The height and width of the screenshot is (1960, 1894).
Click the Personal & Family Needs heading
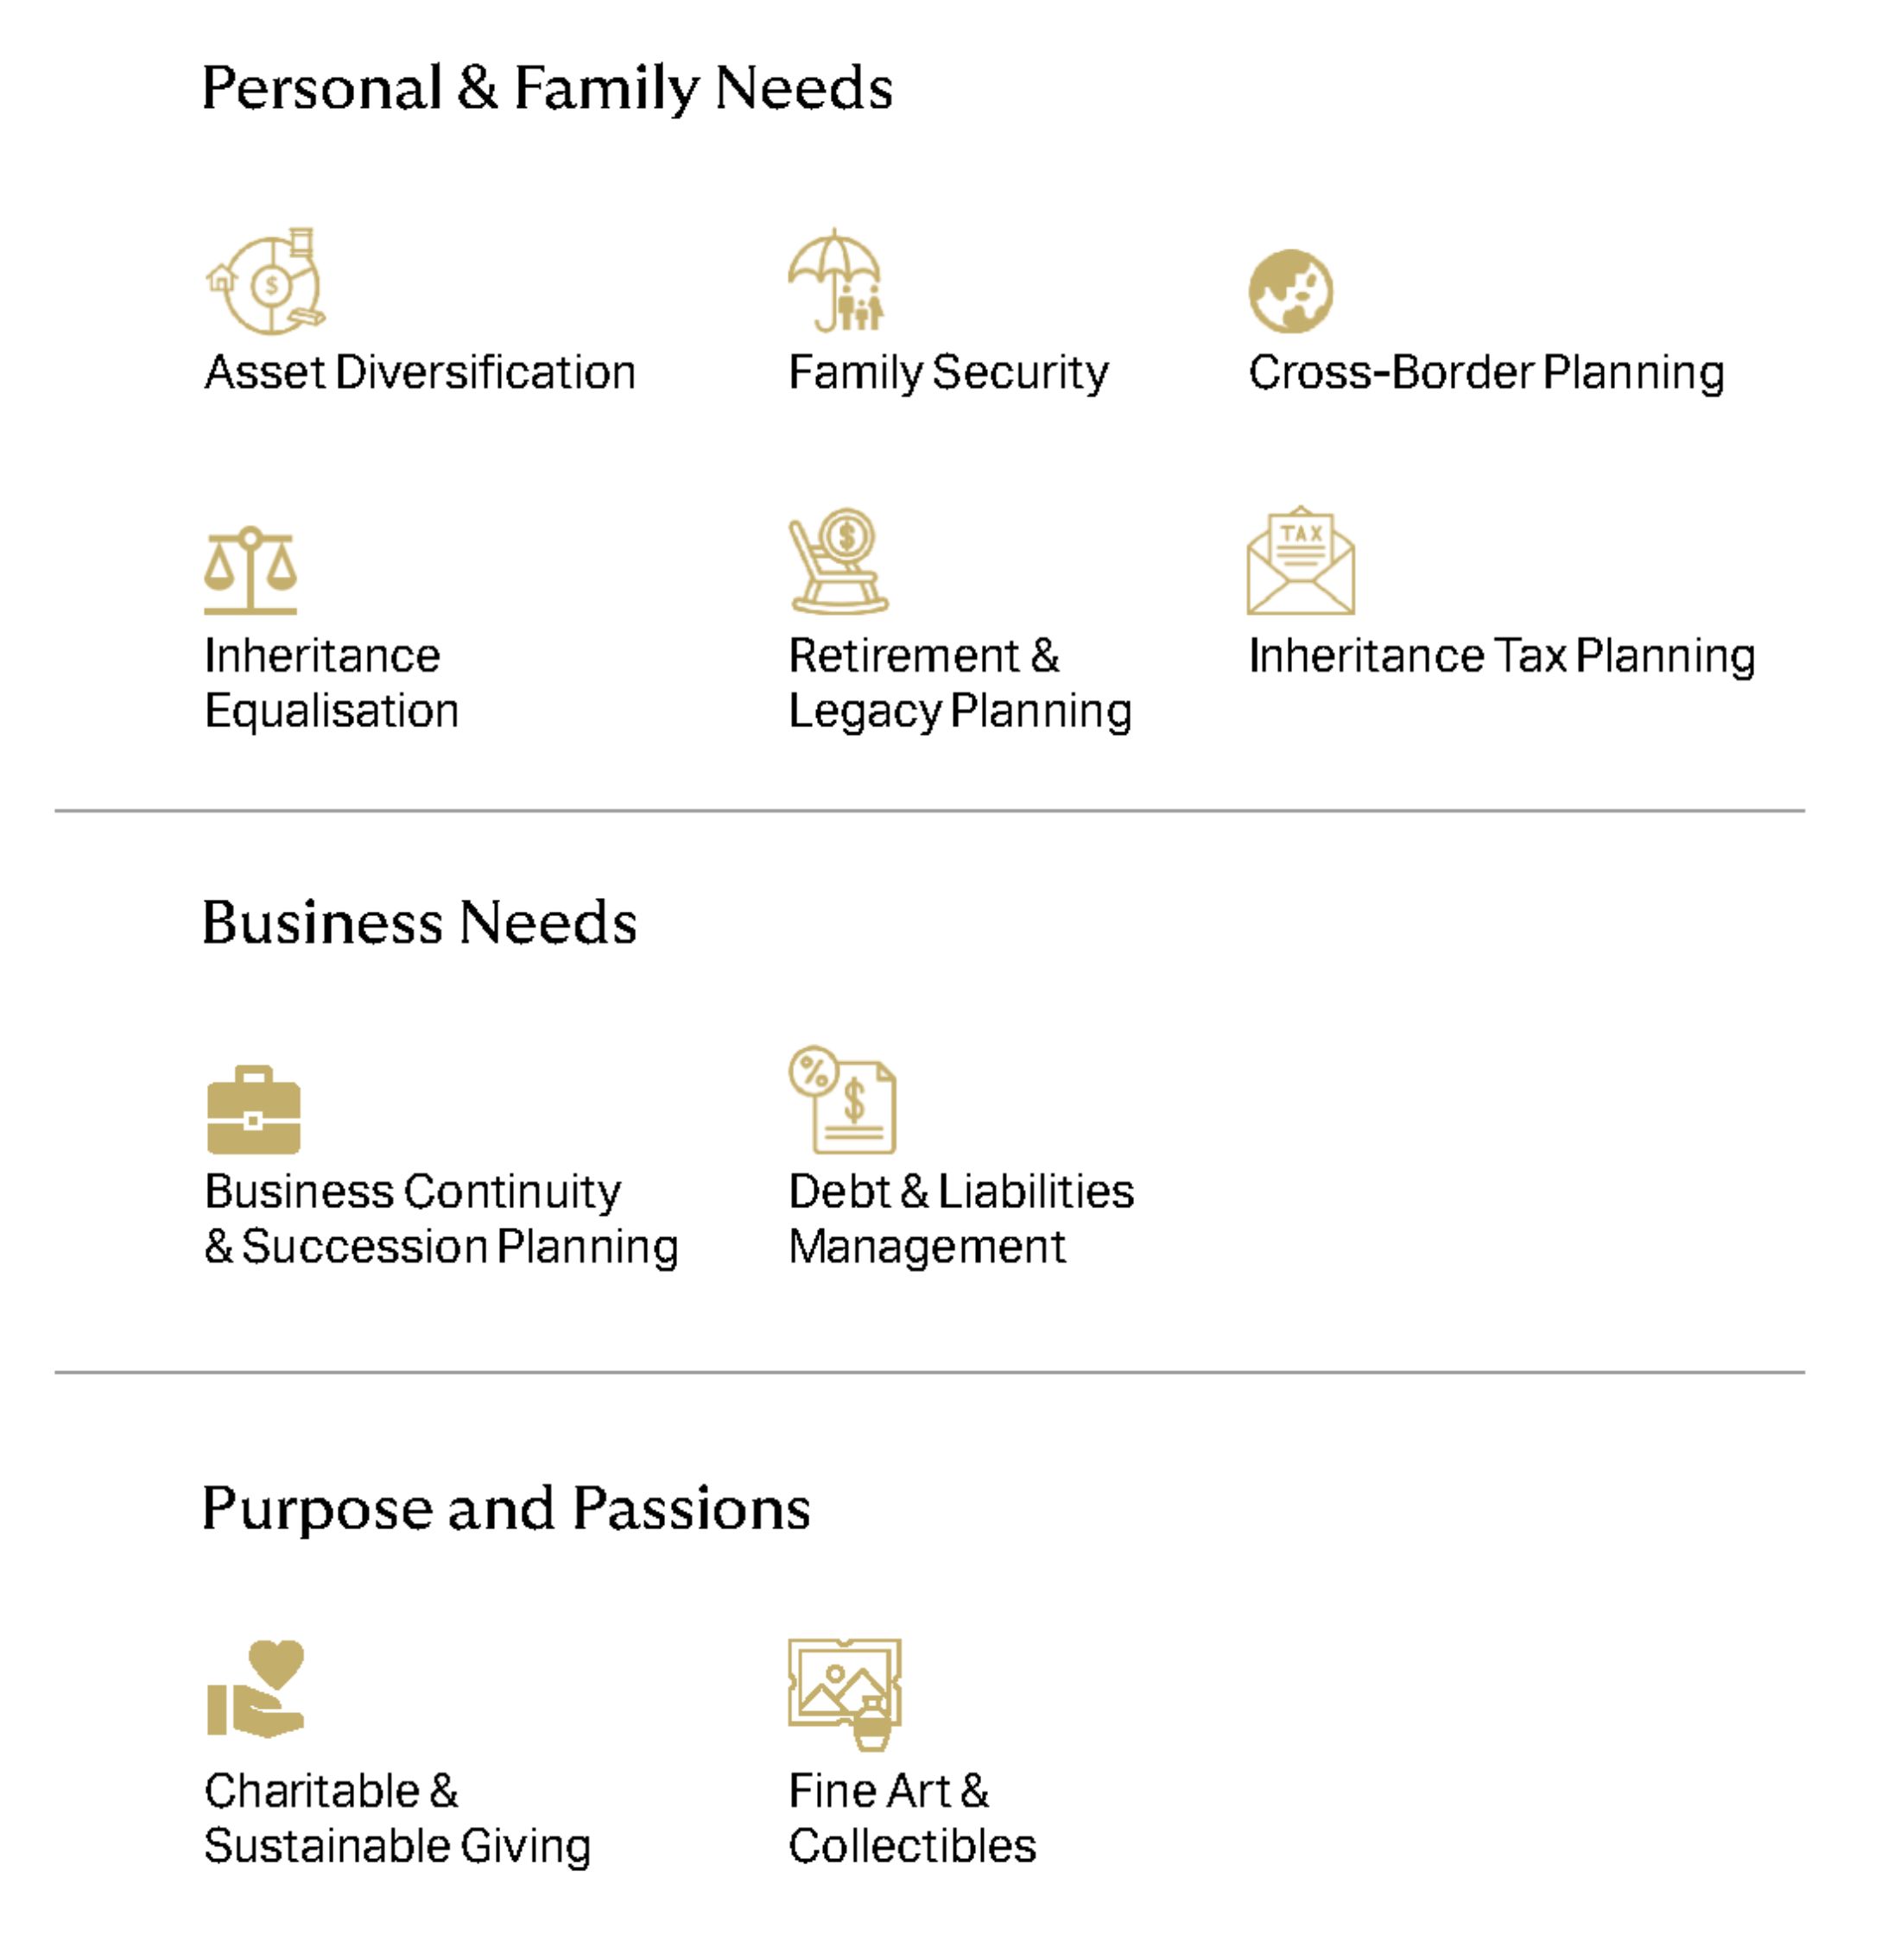pos(547,88)
